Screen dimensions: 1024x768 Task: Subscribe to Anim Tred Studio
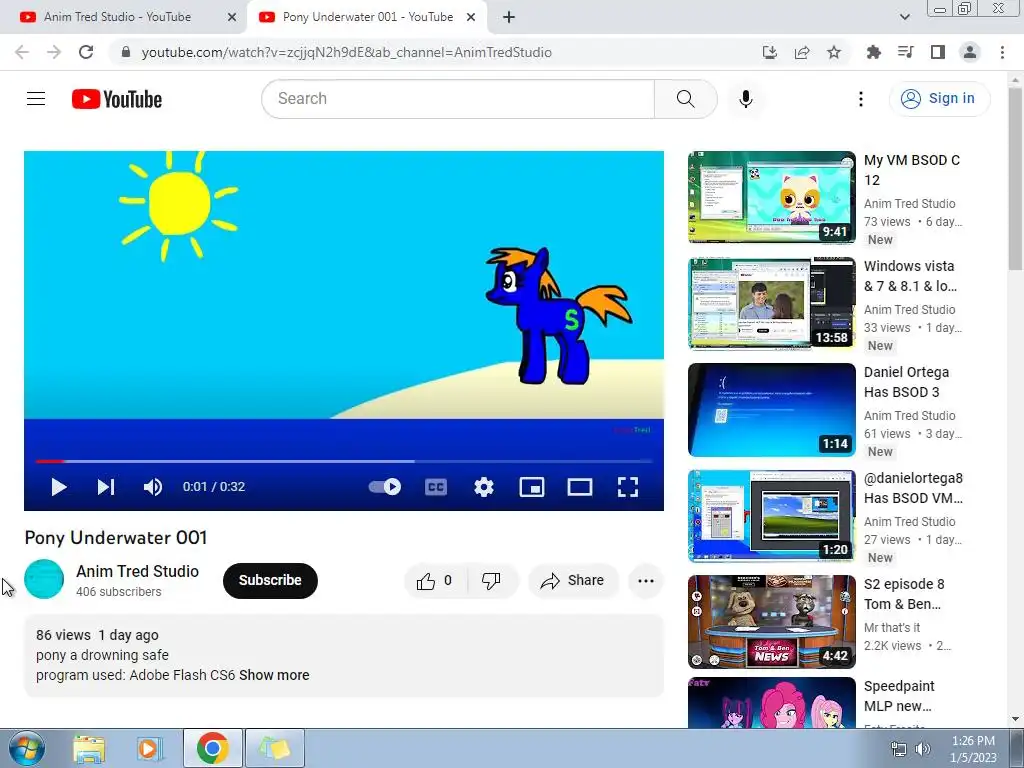(x=270, y=581)
